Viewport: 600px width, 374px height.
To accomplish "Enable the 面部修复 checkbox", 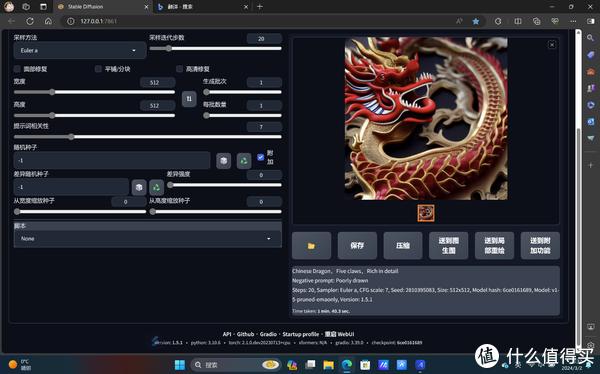I will 17,69.
